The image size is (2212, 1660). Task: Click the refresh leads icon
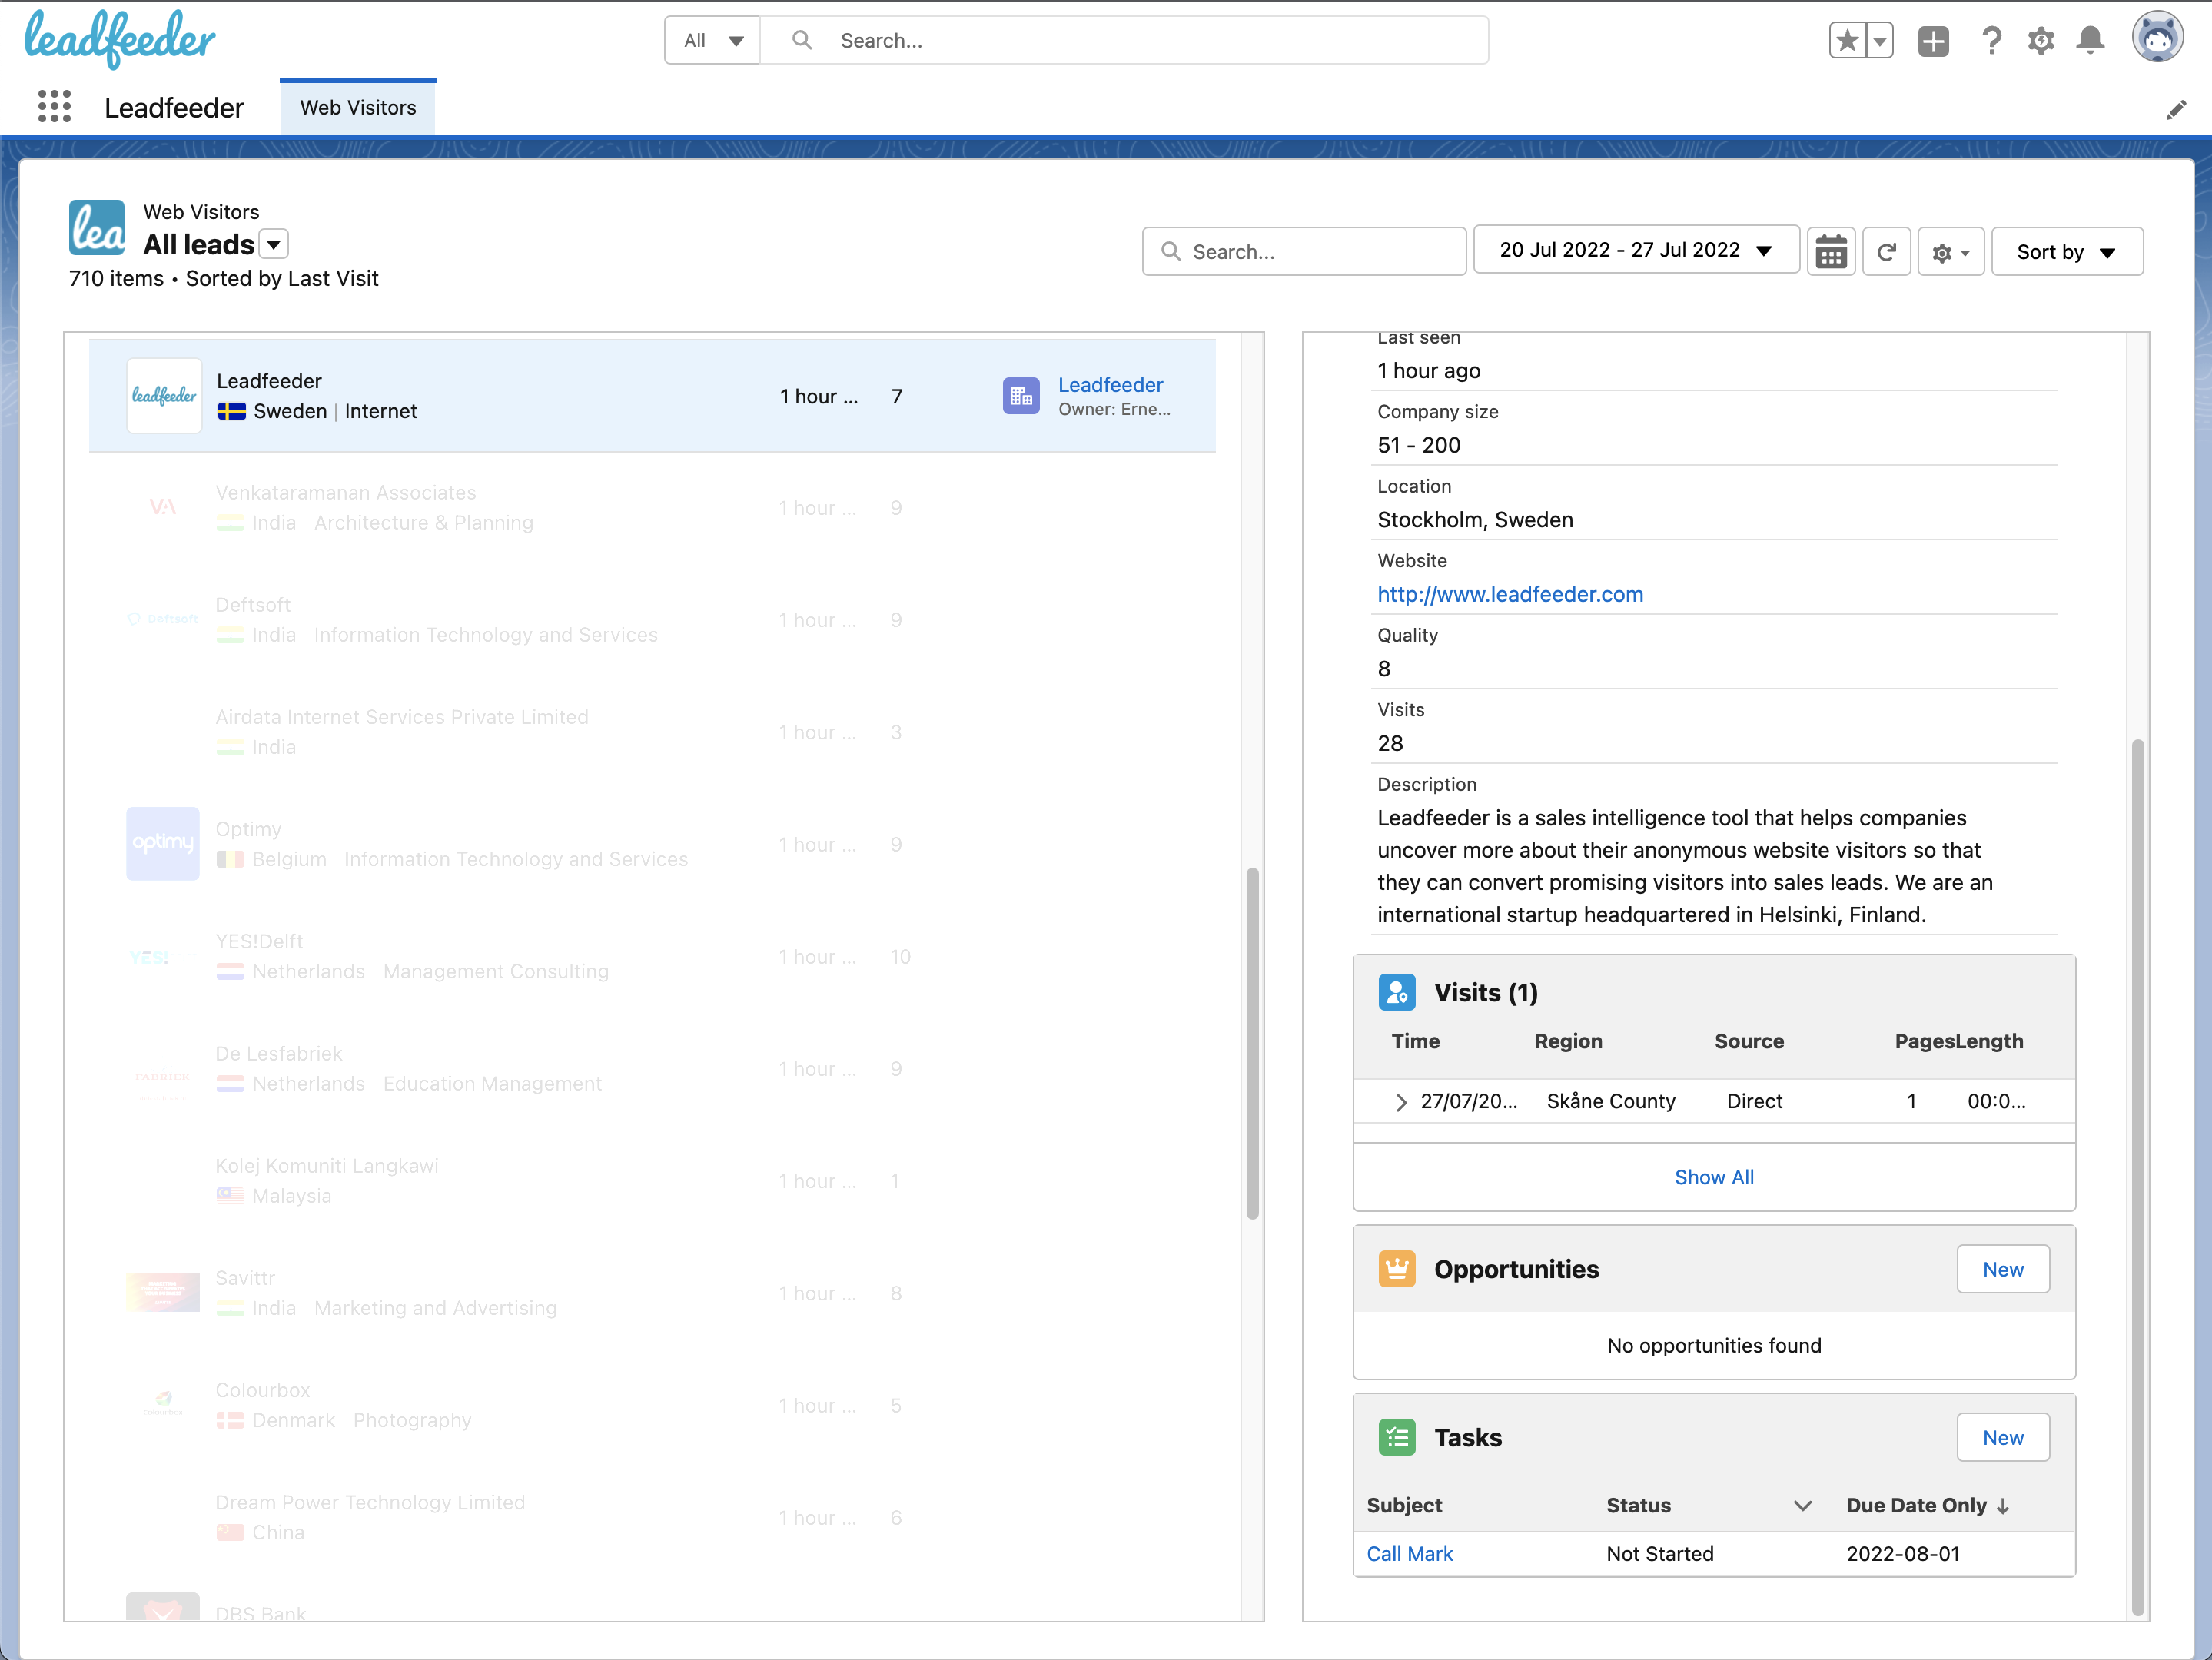pyautogui.click(x=1886, y=252)
